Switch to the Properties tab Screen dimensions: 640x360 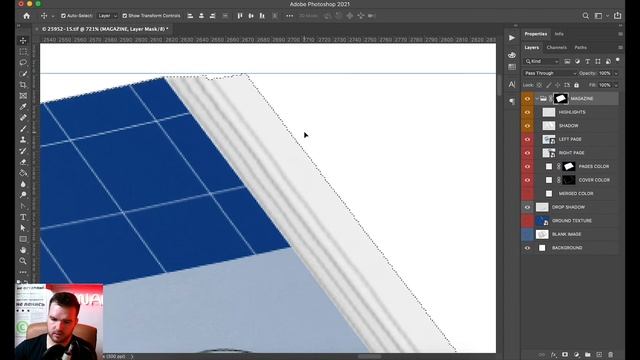pyautogui.click(x=536, y=34)
